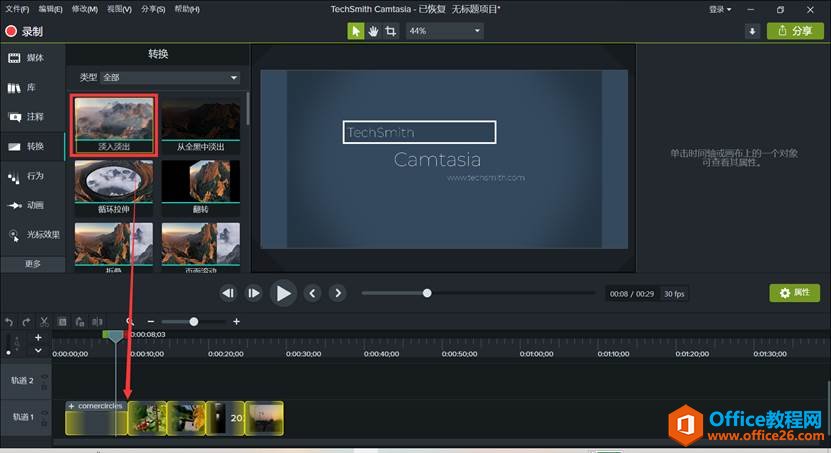Viewport: 831px width, 453px height.
Task: Open the 文件(F) menu
Action: (17, 9)
